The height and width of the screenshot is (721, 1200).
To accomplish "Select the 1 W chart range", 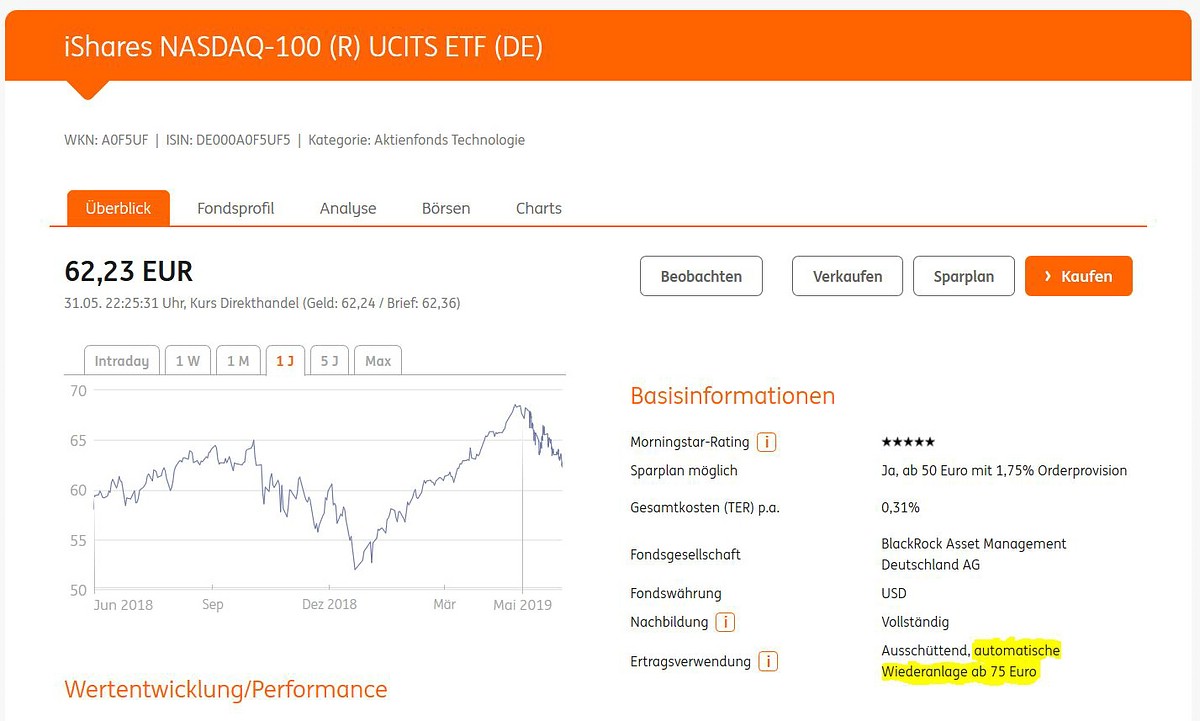I will 188,360.
